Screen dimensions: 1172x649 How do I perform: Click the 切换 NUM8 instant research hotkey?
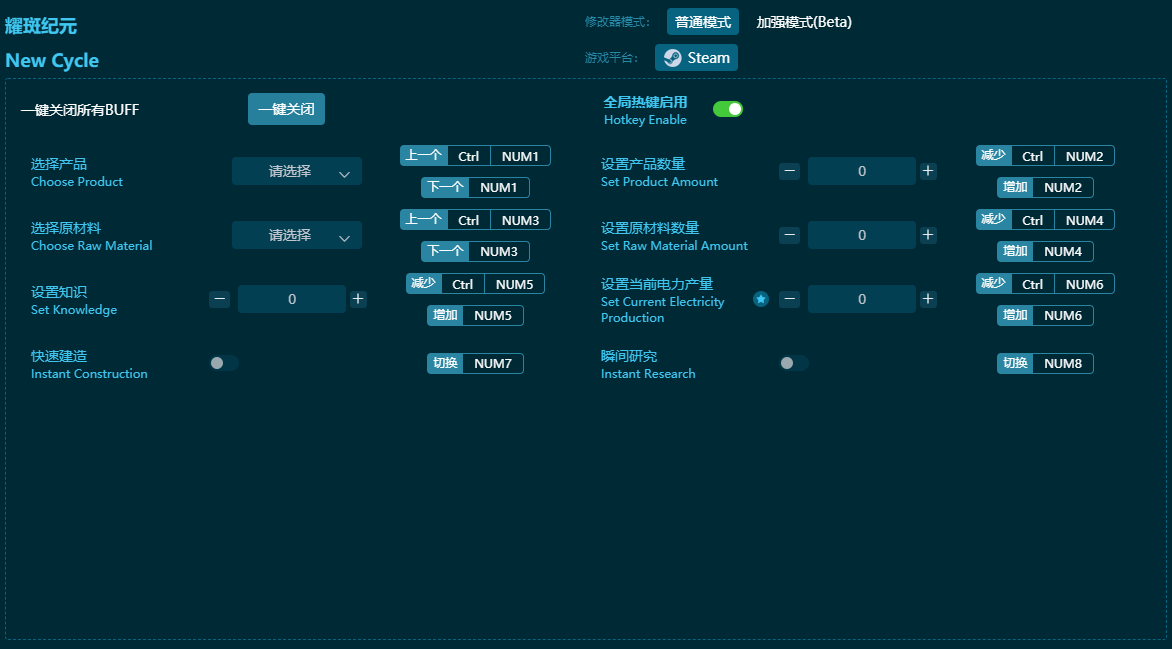click(1044, 363)
